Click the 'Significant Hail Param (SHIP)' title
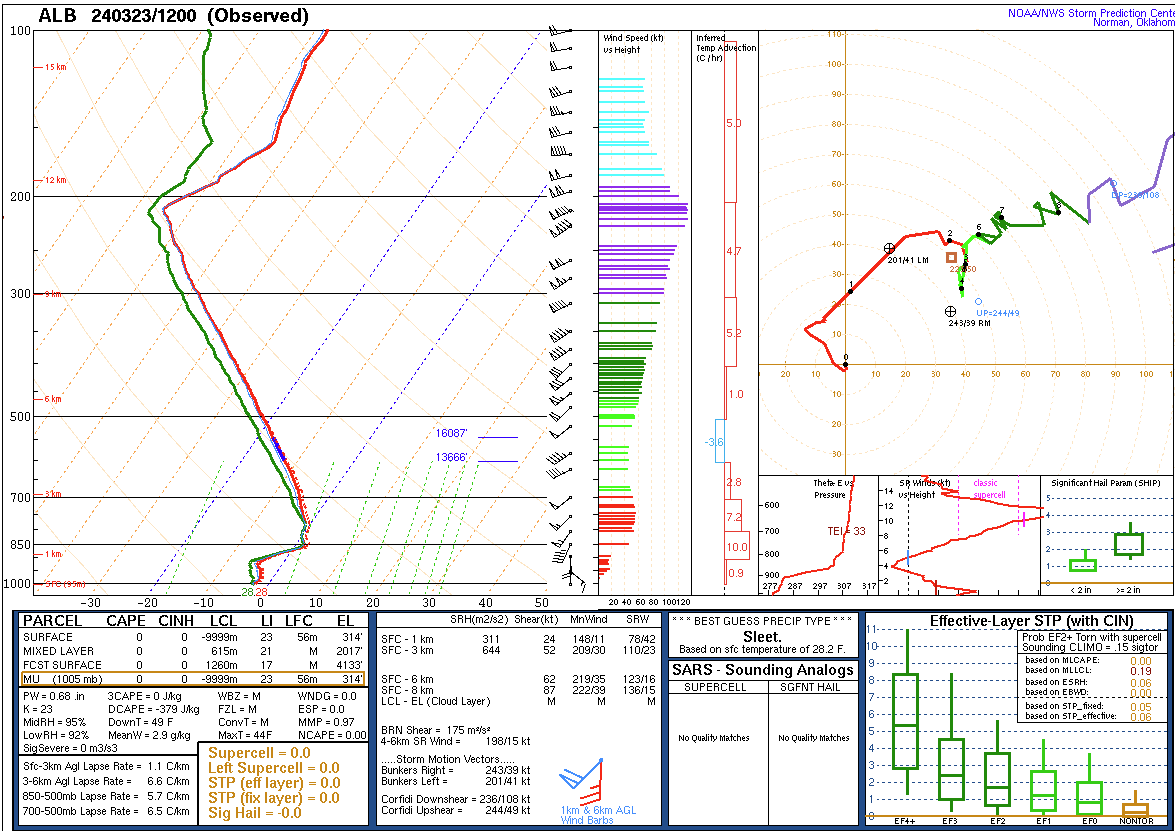The image size is (1175, 831). 1105,483
